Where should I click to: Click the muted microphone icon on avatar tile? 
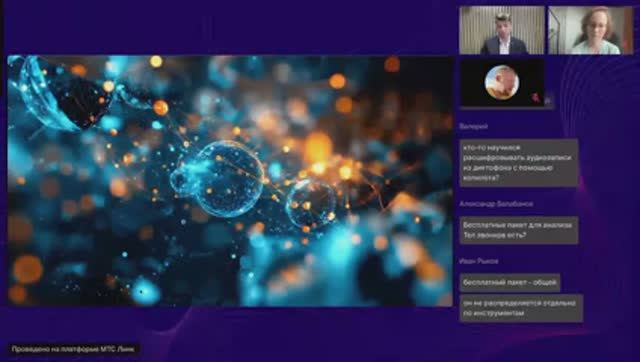[x=535, y=97]
